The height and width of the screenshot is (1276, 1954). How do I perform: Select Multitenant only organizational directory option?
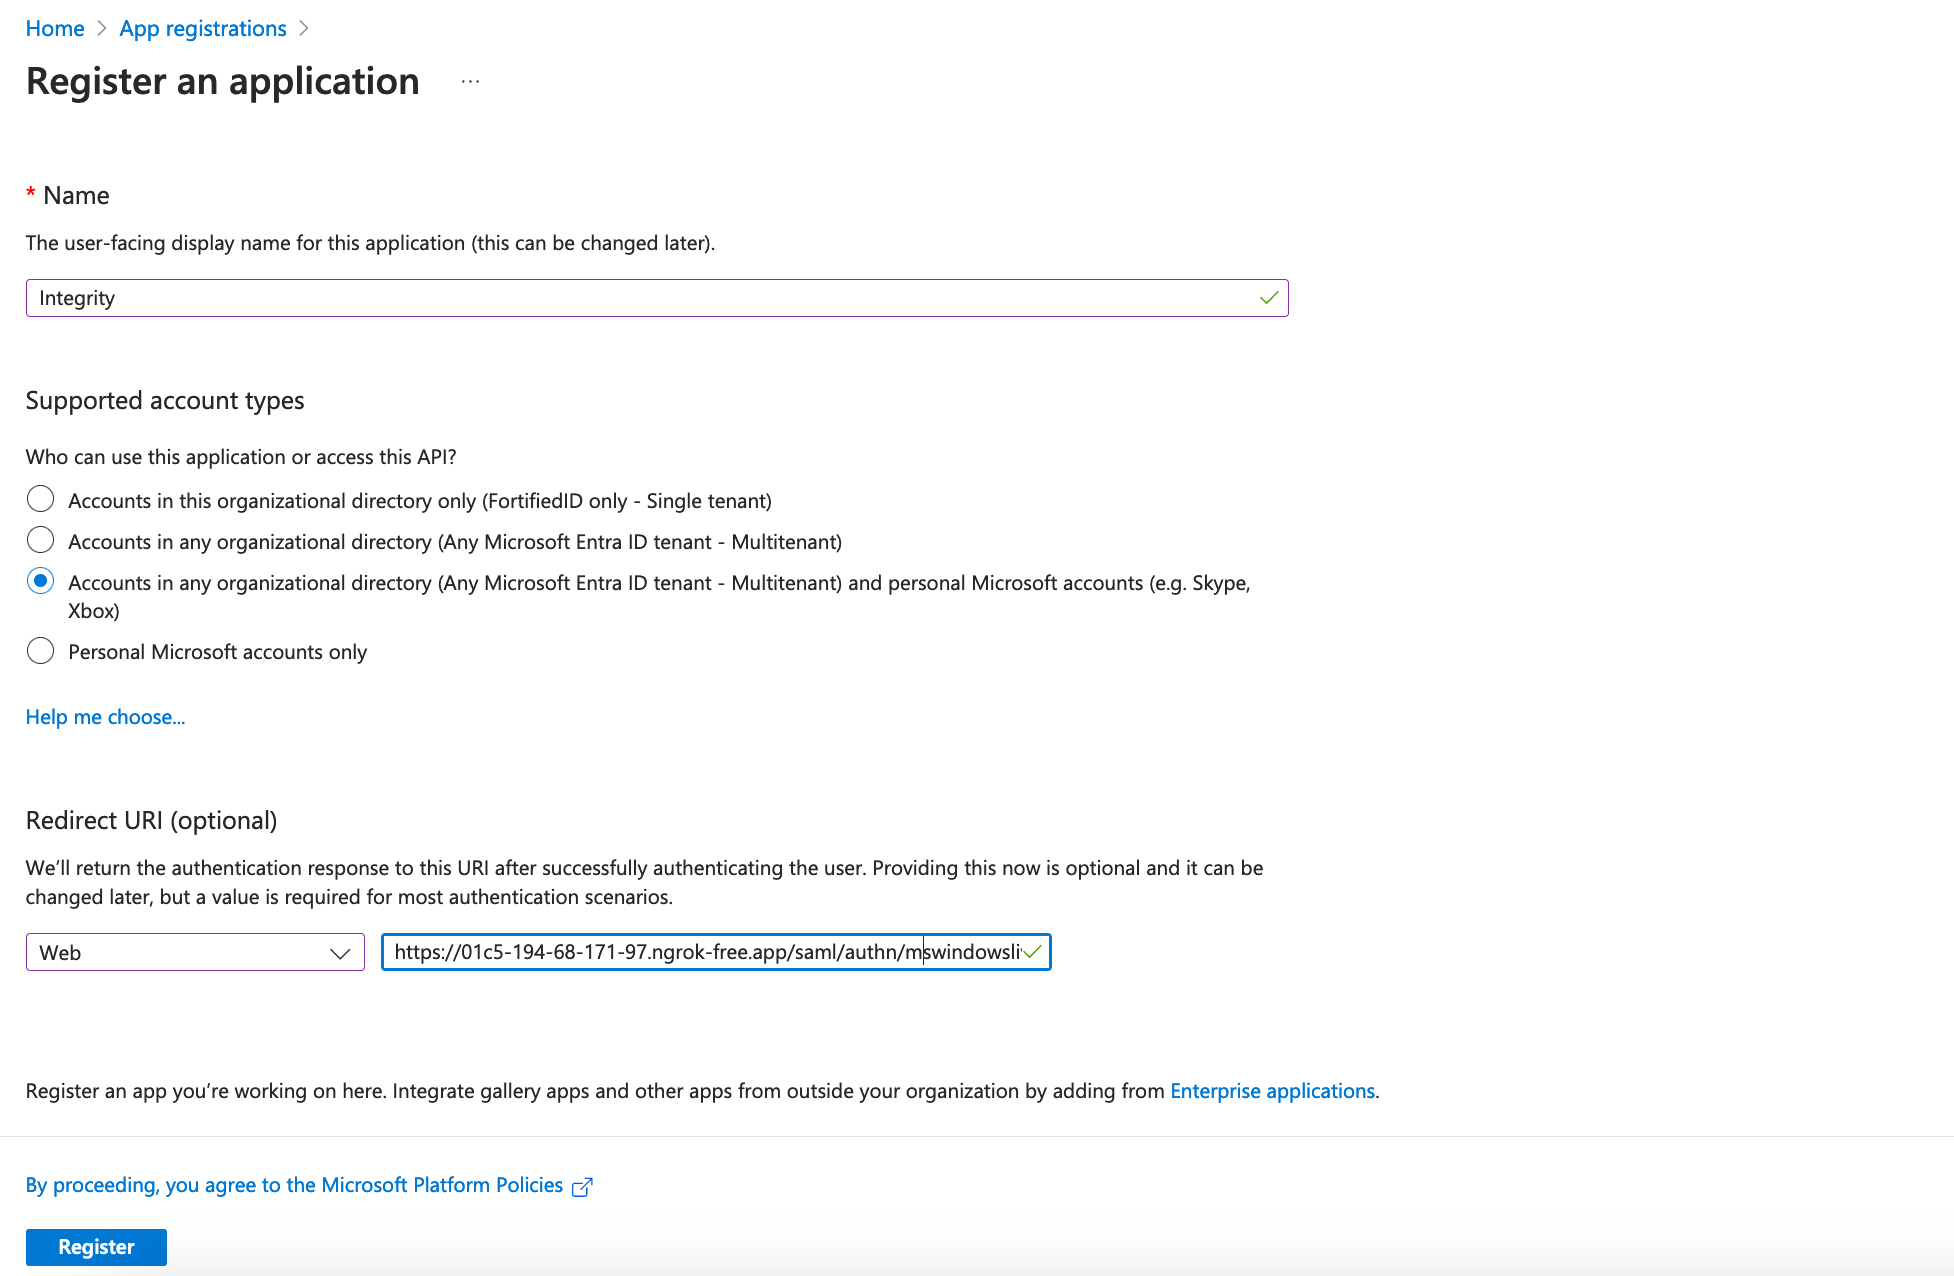pyautogui.click(x=40, y=540)
